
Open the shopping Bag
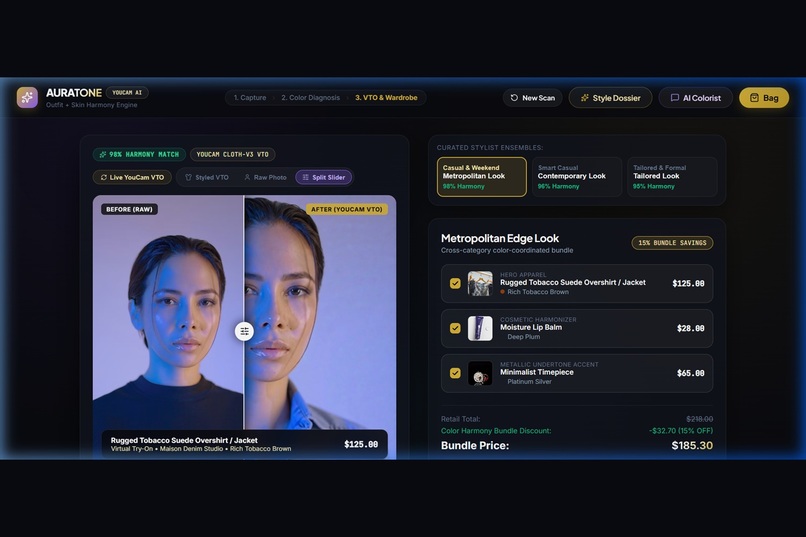(764, 98)
